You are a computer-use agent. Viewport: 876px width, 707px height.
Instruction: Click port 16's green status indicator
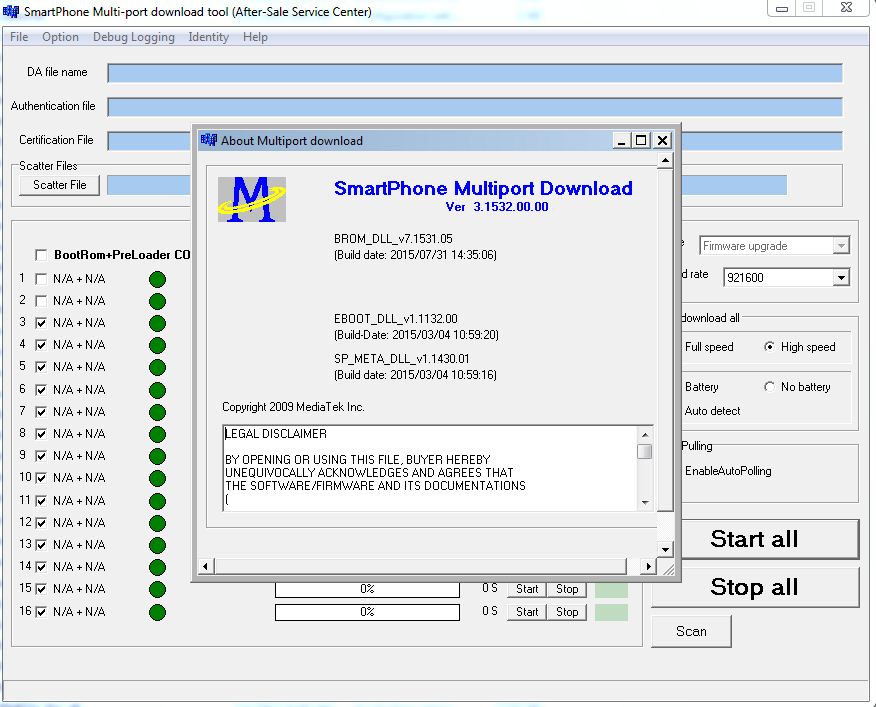click(x=157, y=611)
